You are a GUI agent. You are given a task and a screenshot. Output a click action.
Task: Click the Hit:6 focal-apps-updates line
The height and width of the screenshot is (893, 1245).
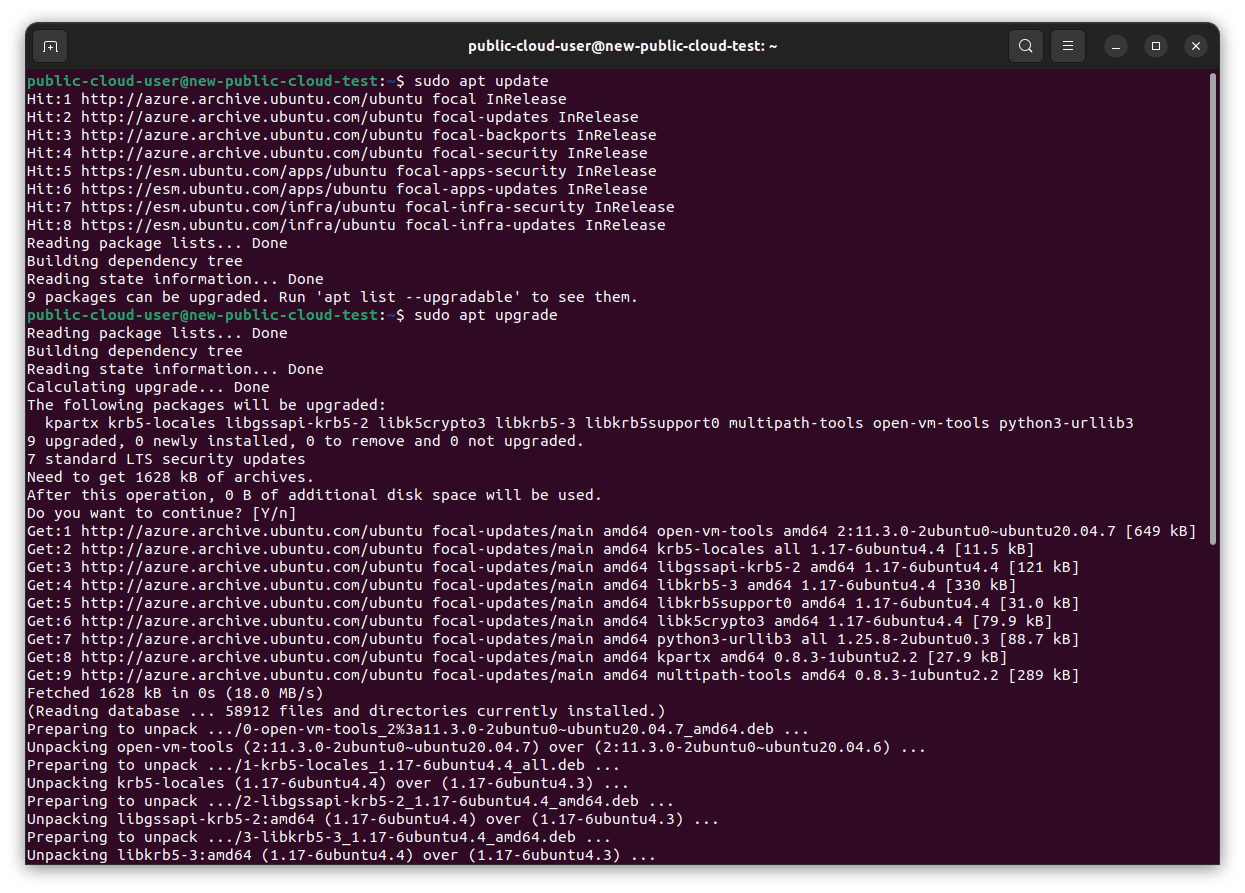(337, 189)
